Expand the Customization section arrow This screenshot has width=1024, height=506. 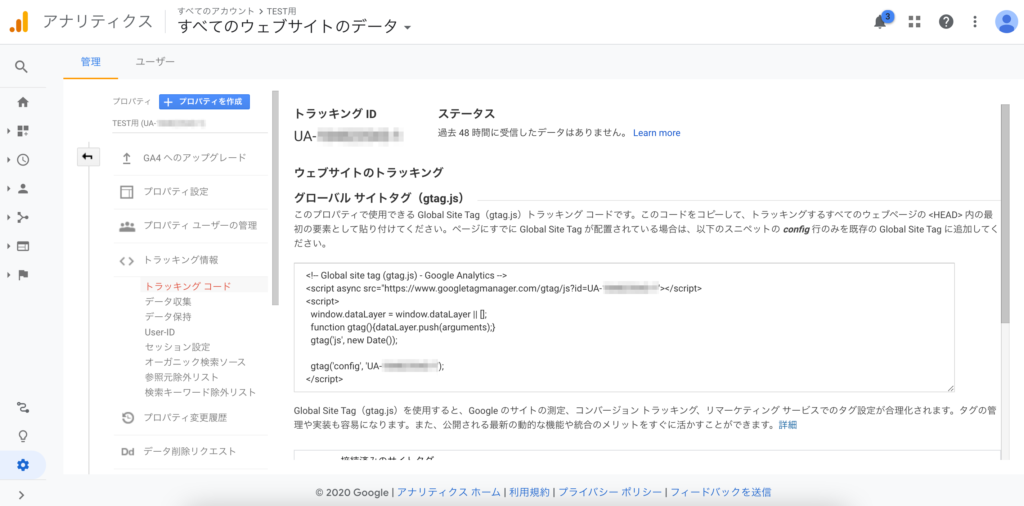(x=8, y=131)
